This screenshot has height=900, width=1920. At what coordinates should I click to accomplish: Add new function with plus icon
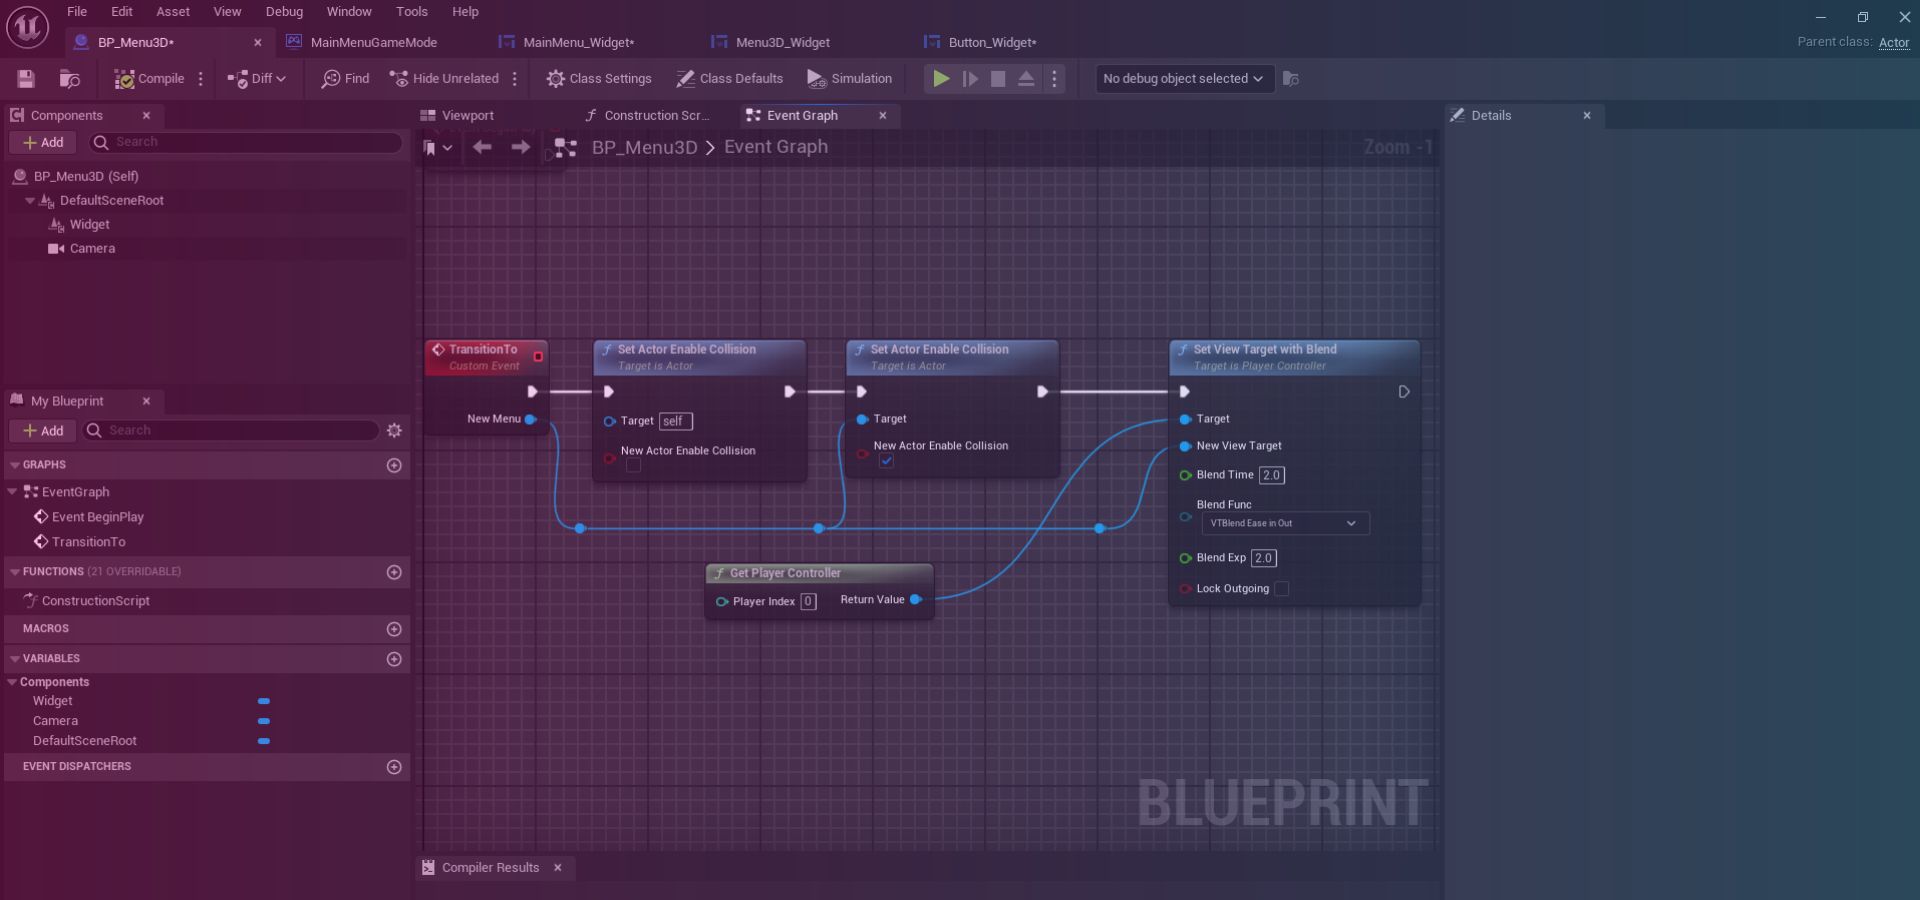click(x=394, y=572)
